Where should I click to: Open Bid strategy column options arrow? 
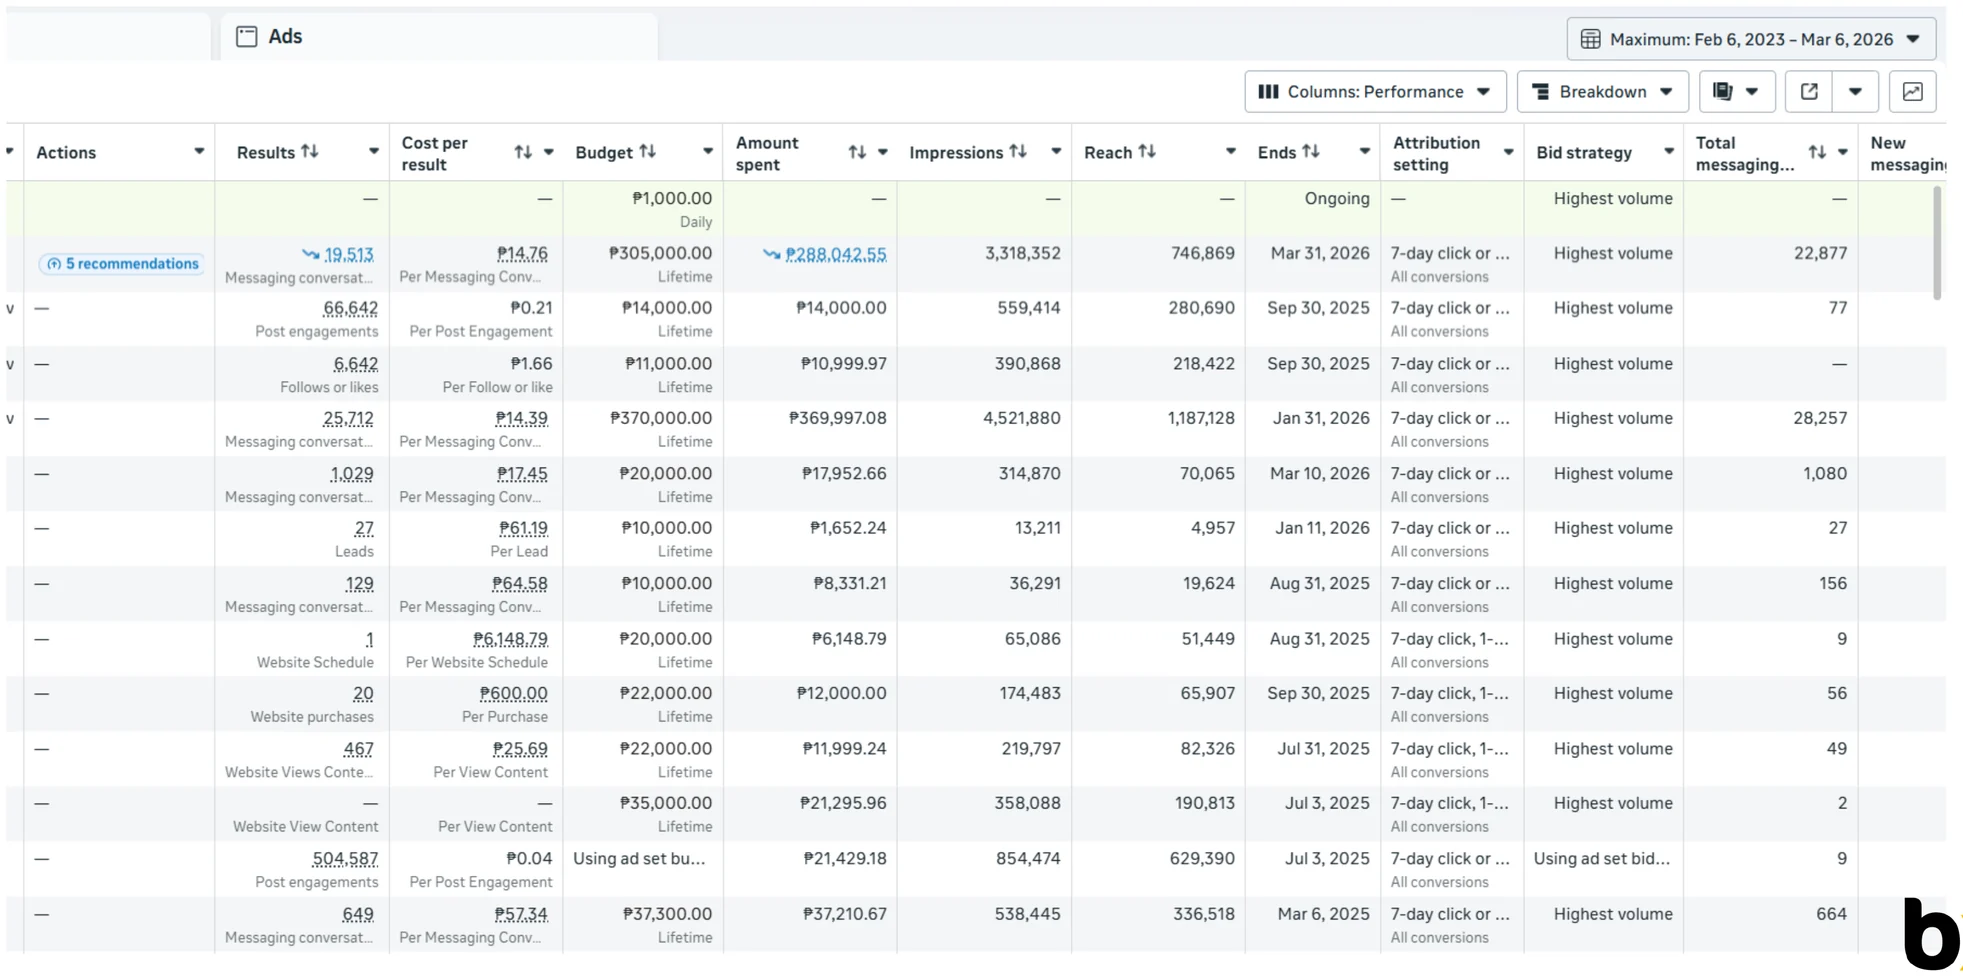(x=1668, y=152)
